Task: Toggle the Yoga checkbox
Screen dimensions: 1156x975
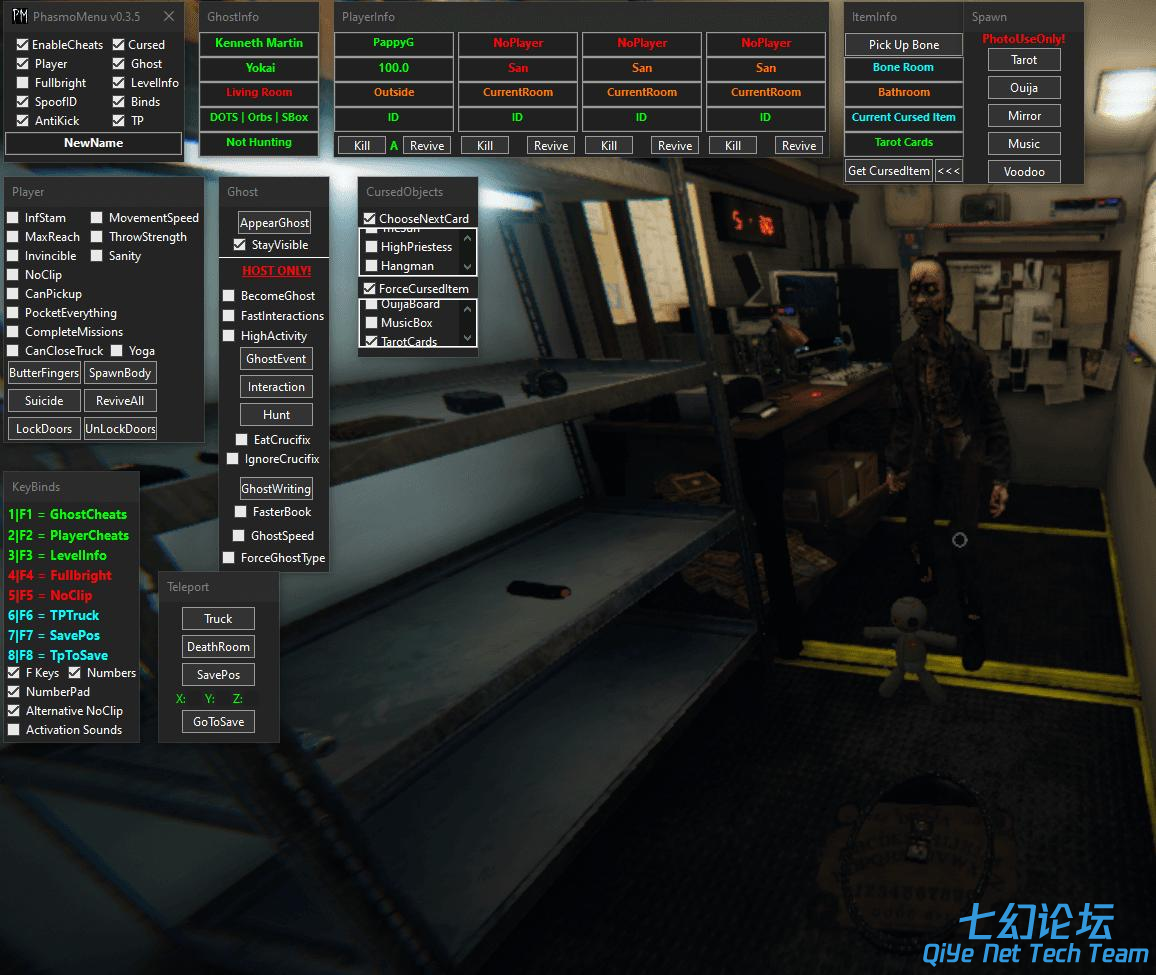Action: [116, 350]
